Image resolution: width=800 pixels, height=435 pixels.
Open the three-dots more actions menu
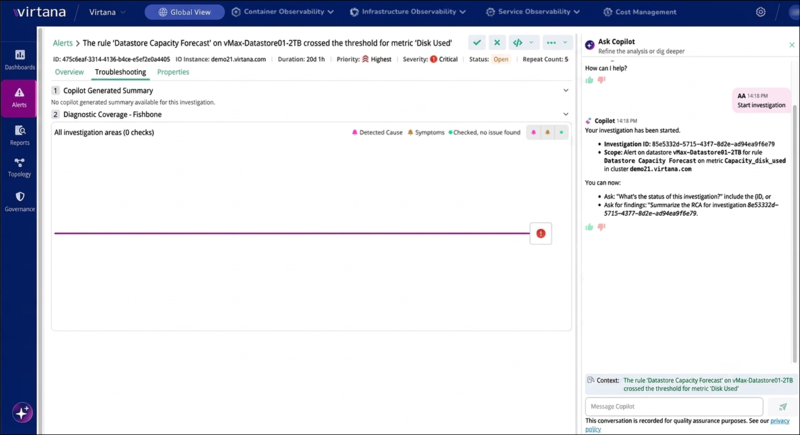[x=551, y=43]
